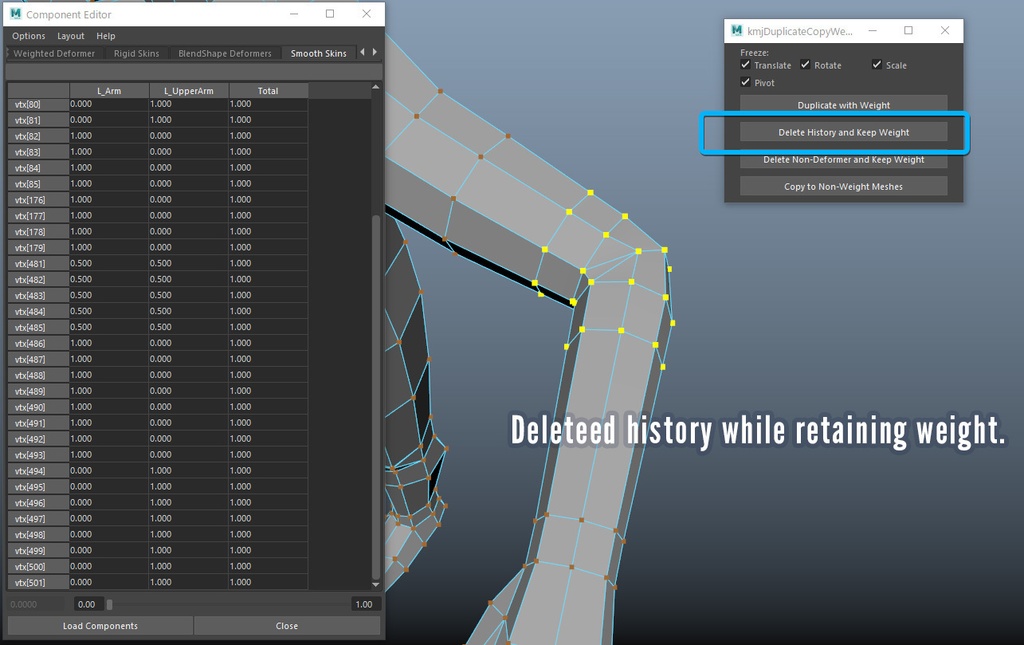
Task: Click L_Arm weight cell of vtx[482]
Action: point(109,279)
